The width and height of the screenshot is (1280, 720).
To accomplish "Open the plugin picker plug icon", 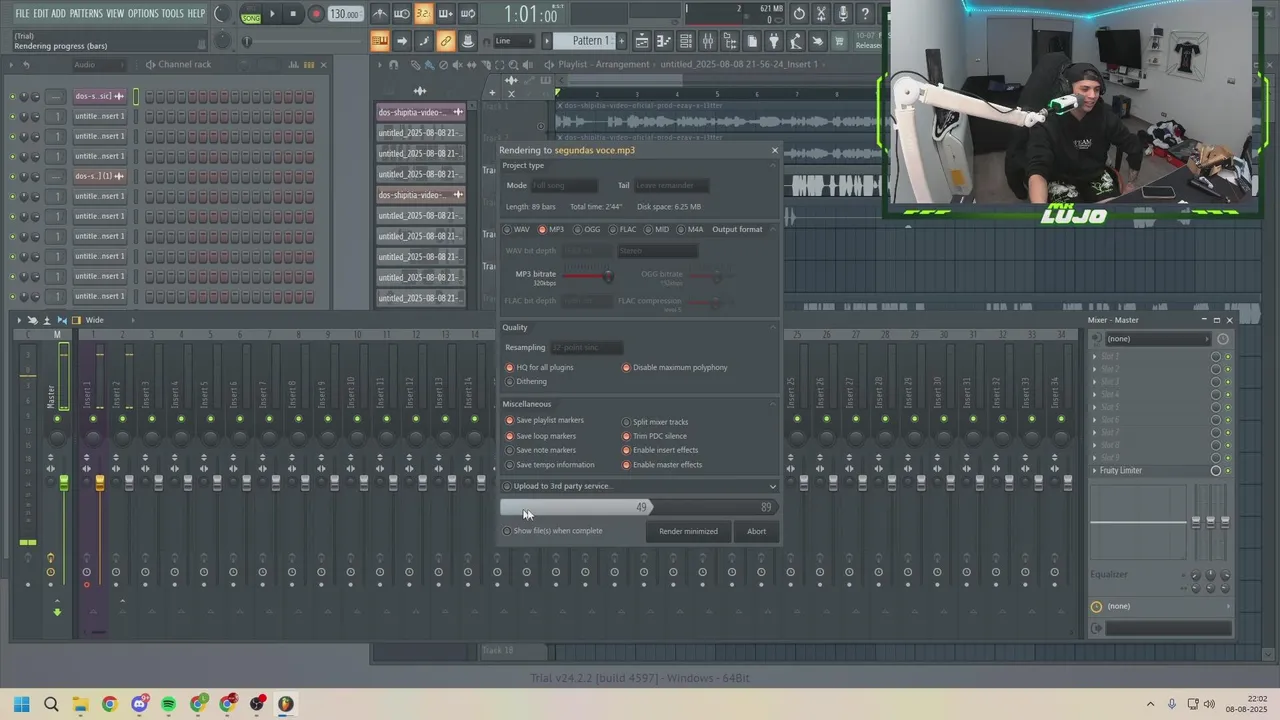I will tap(774, 41).
